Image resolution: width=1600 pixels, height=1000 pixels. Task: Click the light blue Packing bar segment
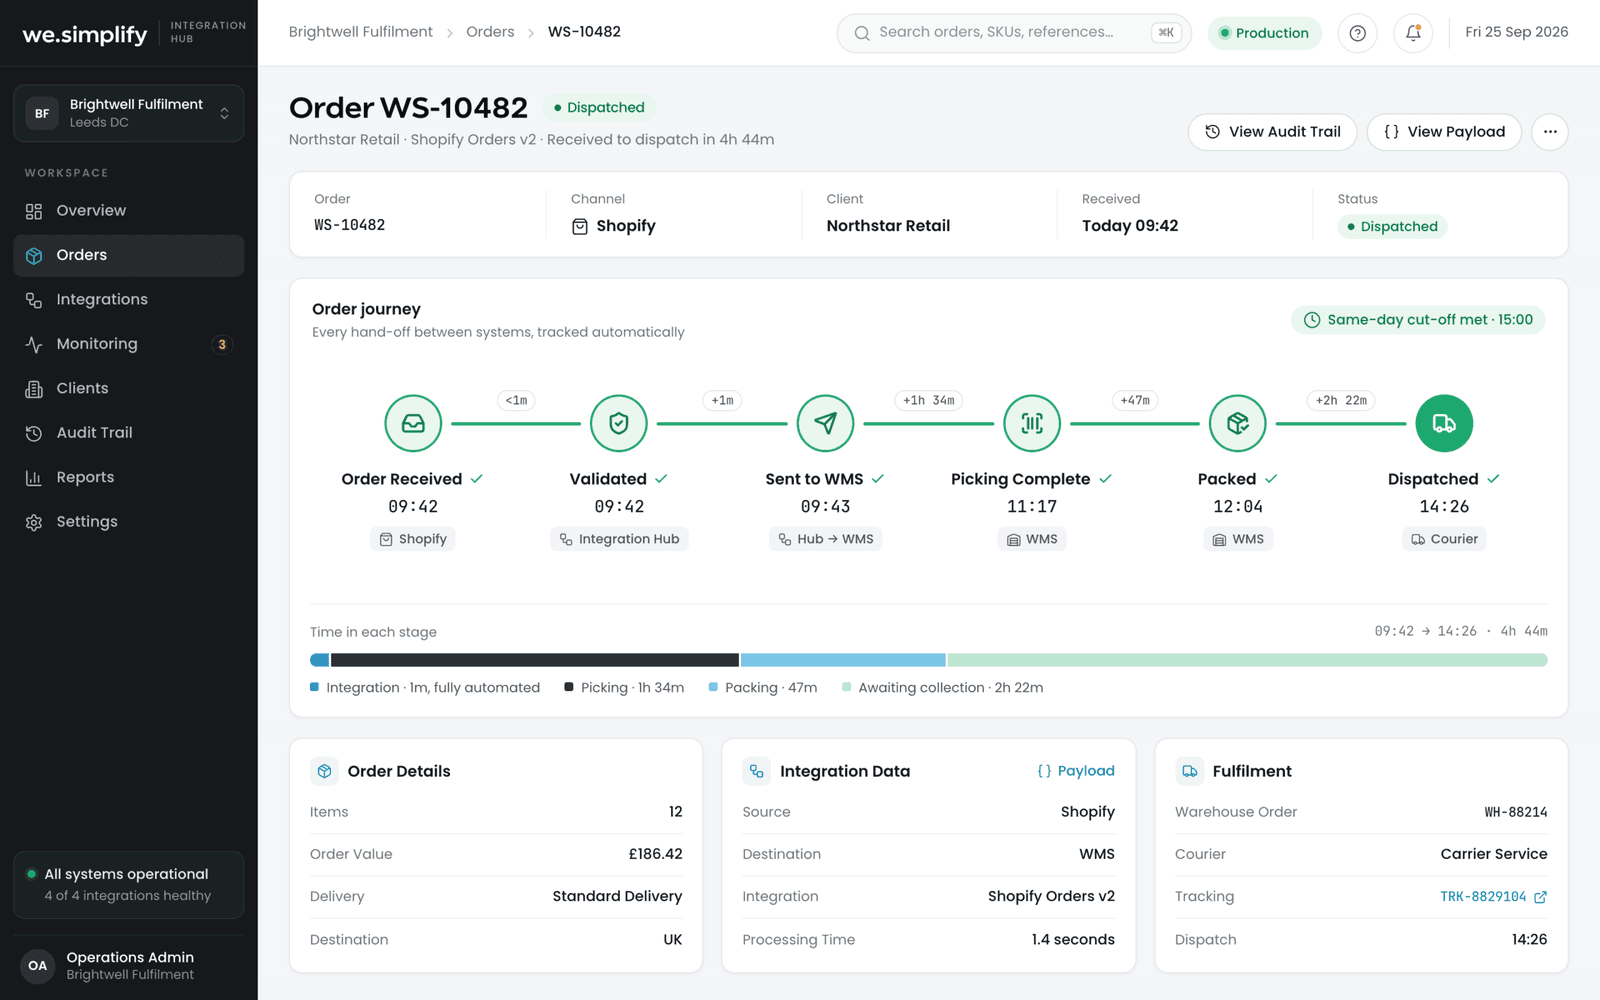(843, 660)
